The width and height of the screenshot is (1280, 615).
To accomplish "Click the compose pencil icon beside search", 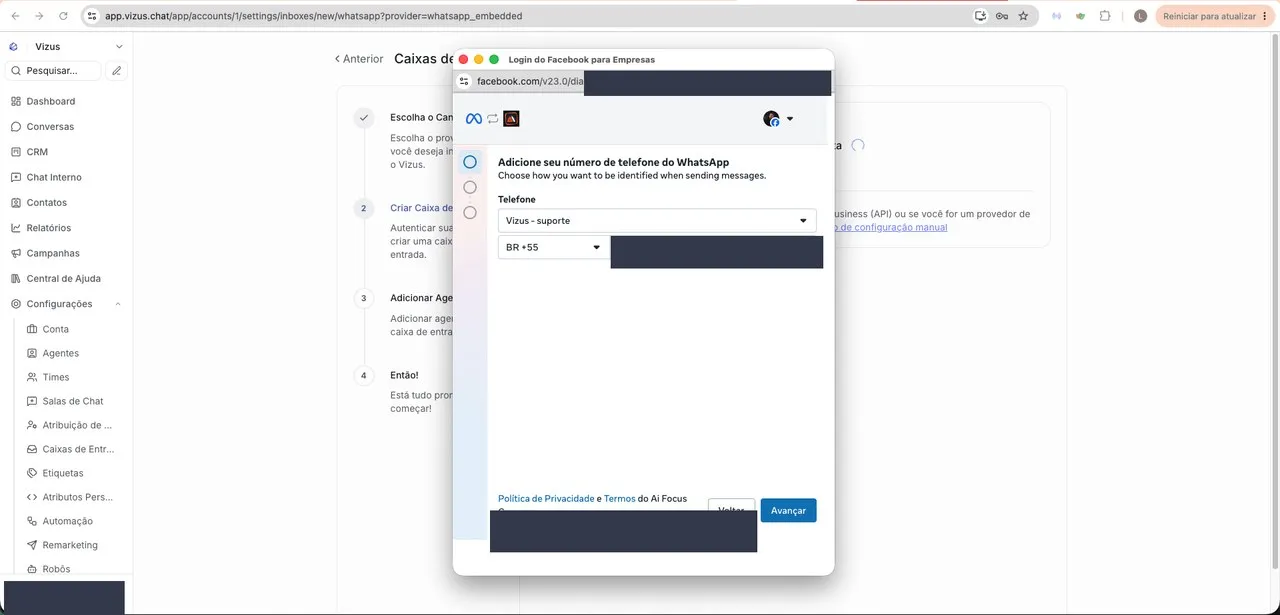I will point(117,71).
